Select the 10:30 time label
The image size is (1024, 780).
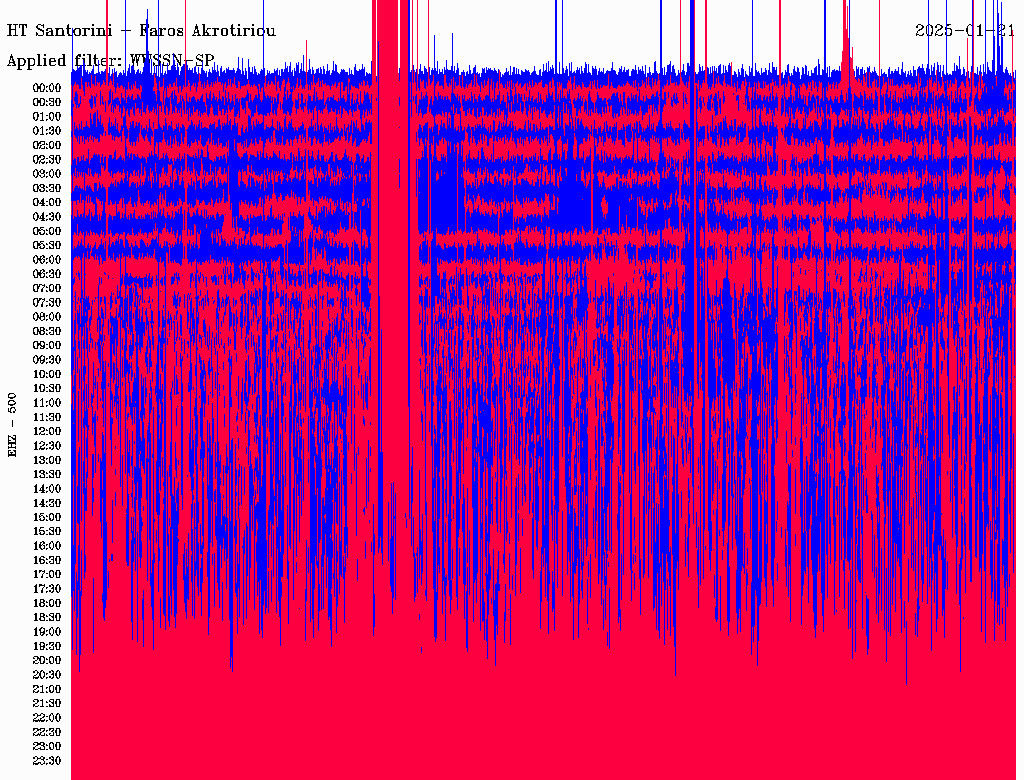pos(47,389)
